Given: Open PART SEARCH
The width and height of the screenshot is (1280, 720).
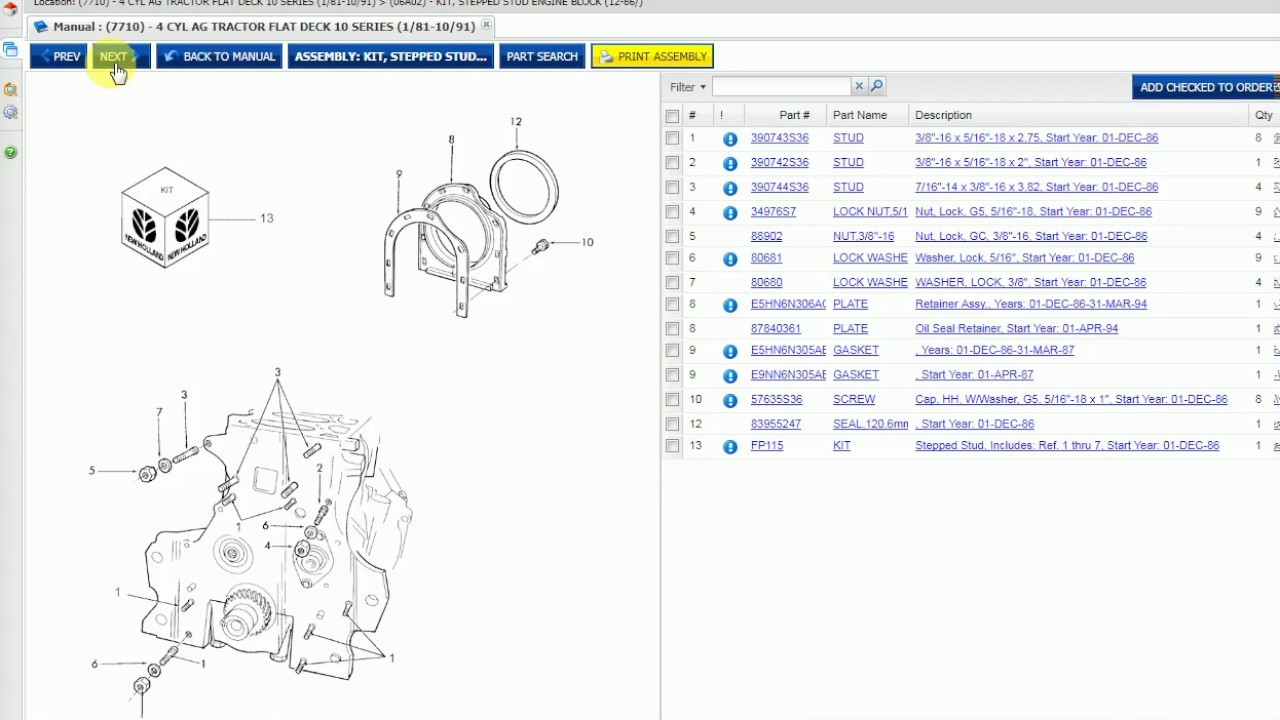Looking at the screenshot, I should coord(542,56).
